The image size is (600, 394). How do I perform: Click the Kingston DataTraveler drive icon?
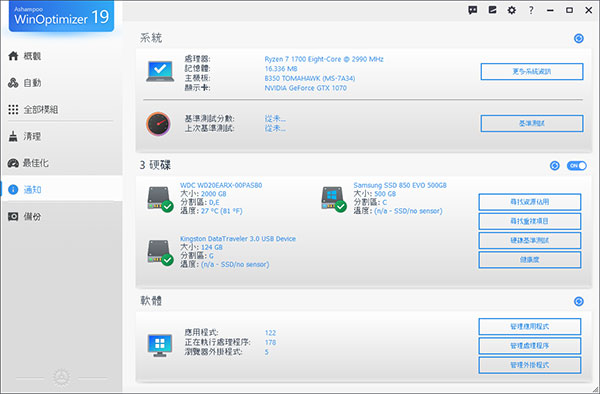tap(160, 252)
